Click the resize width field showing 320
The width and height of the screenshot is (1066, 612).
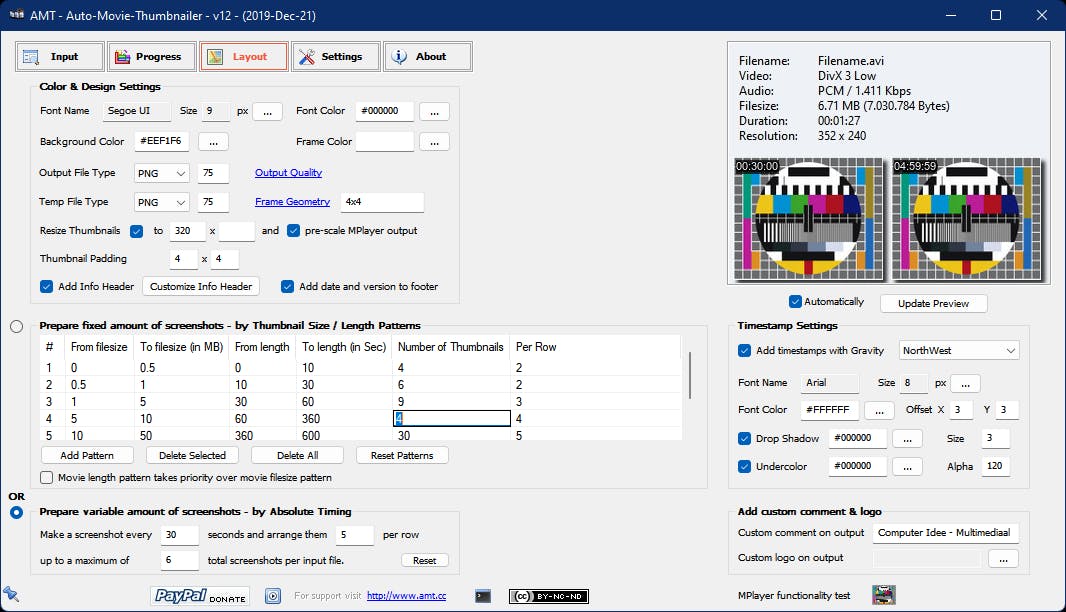tap(188, 231)
